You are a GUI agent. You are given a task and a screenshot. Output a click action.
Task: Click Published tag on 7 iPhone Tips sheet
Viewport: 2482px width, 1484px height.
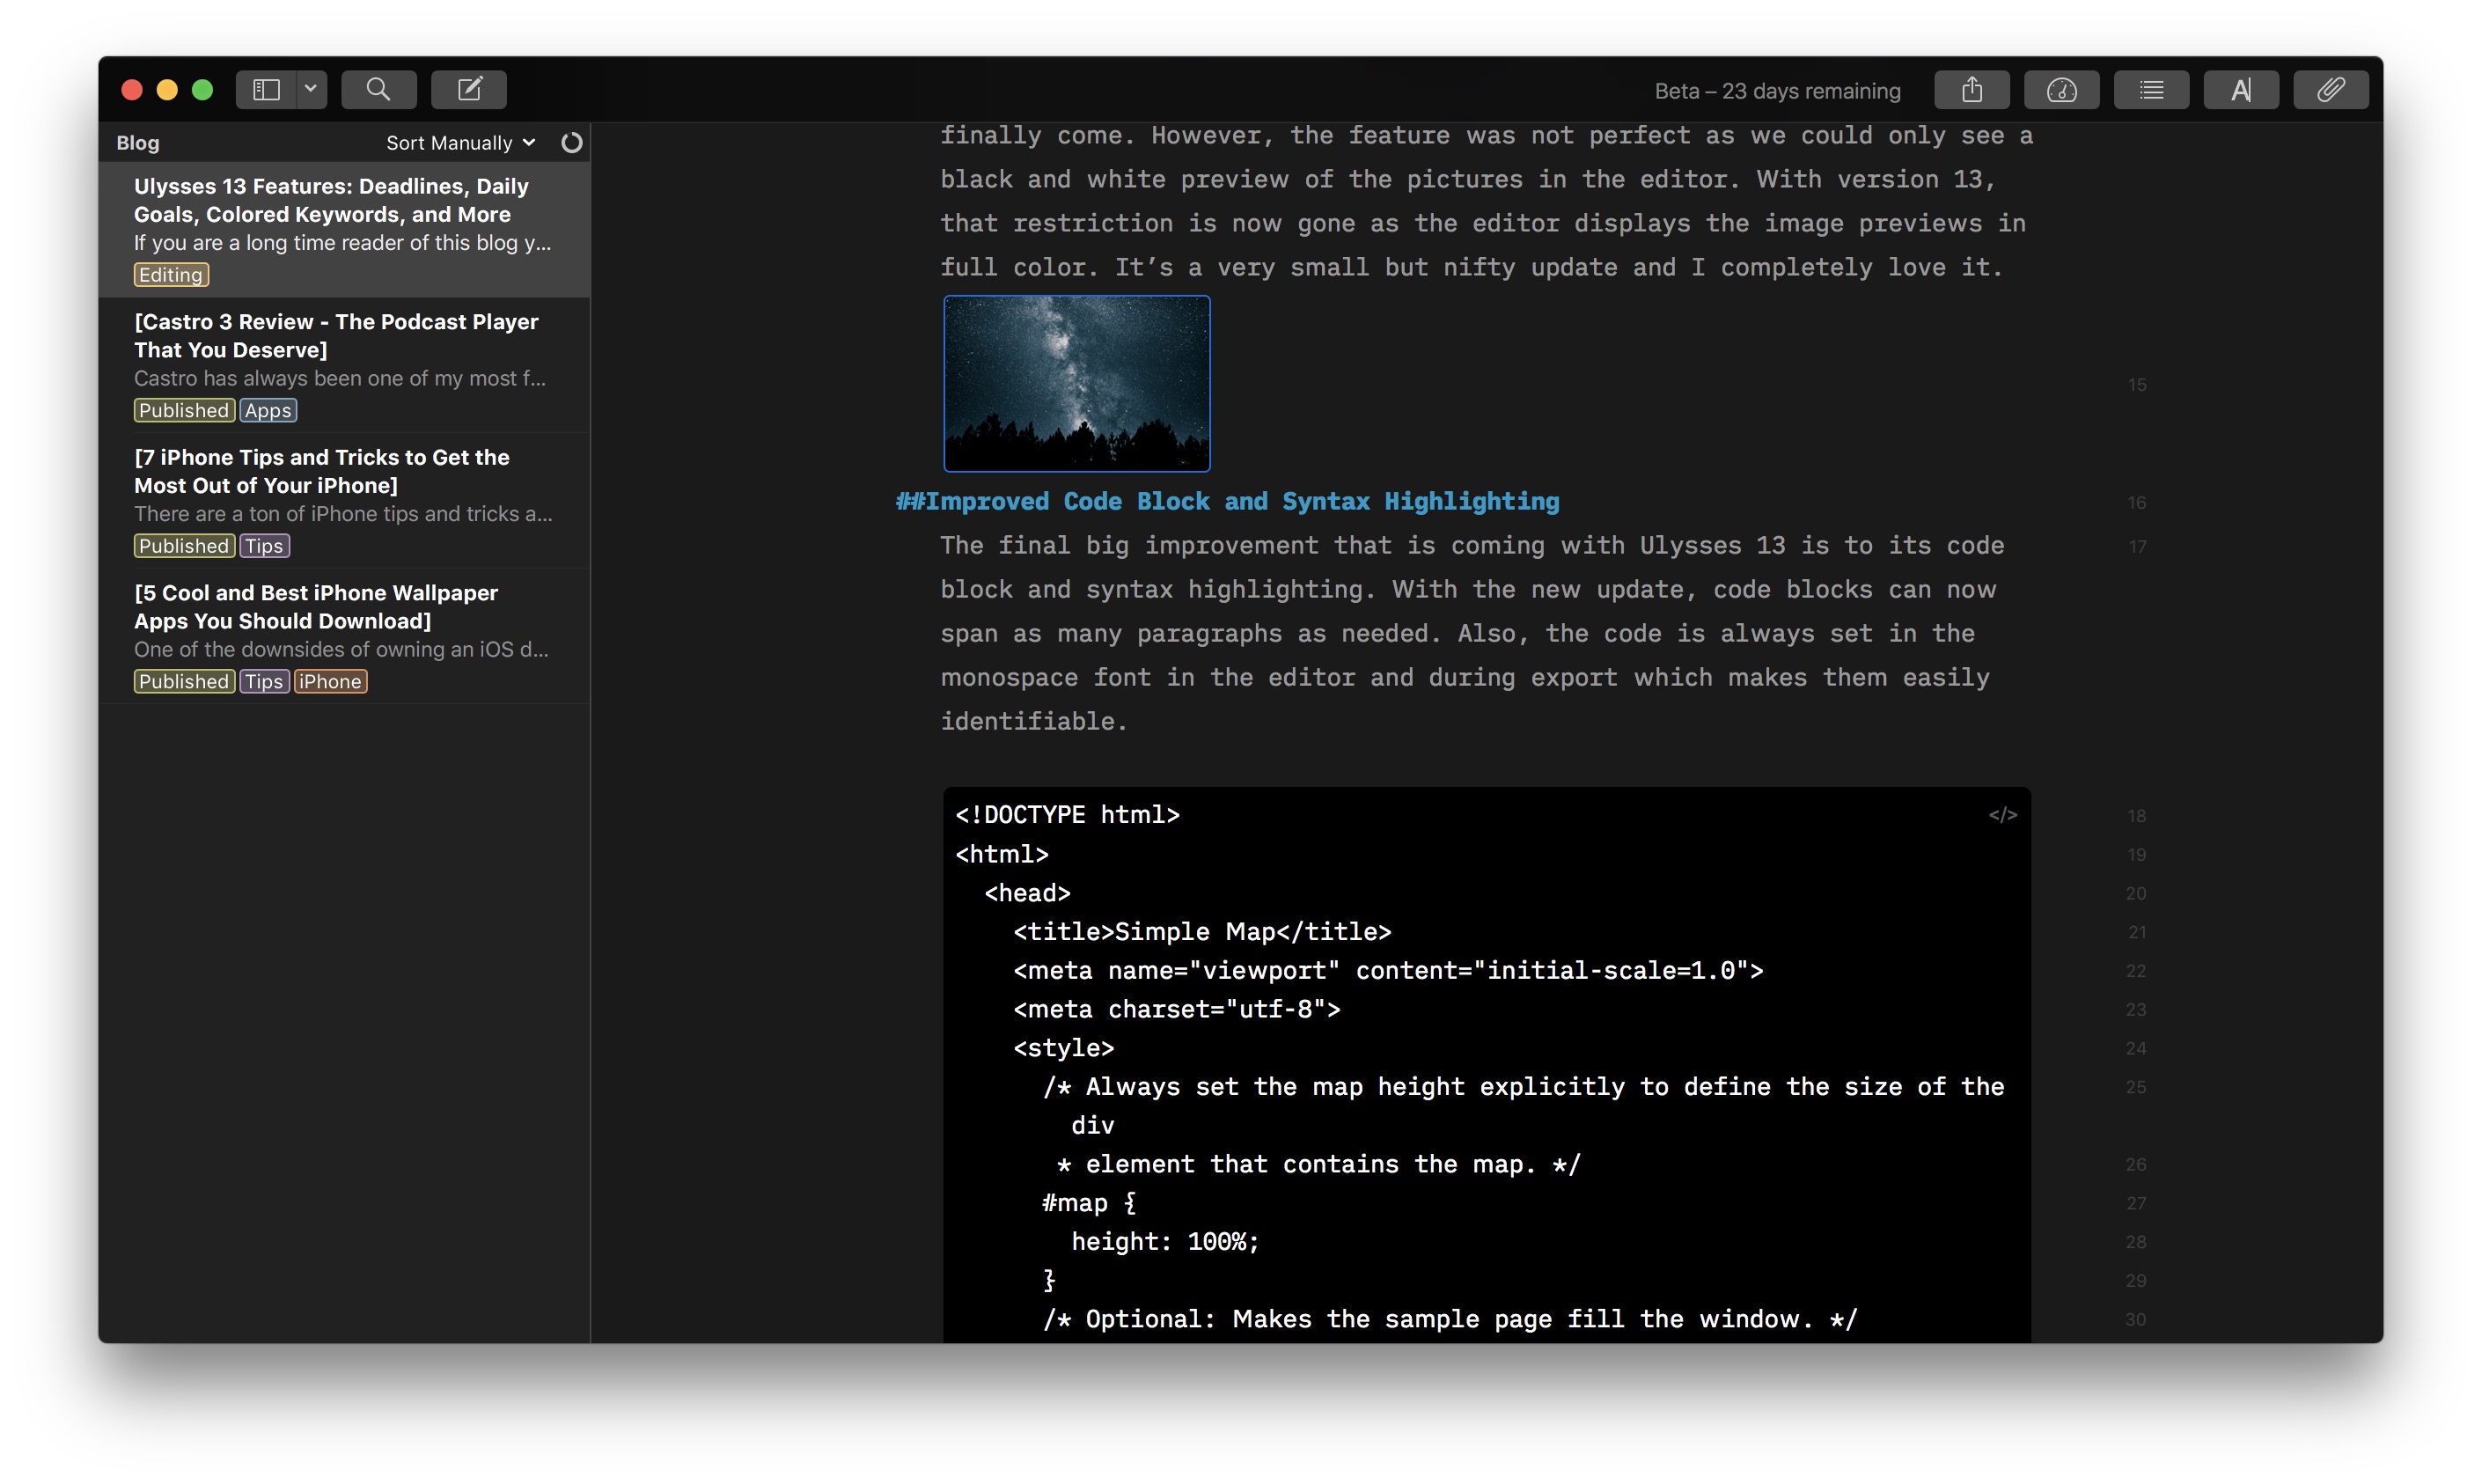pyautogui.click(x=184, y=546)
